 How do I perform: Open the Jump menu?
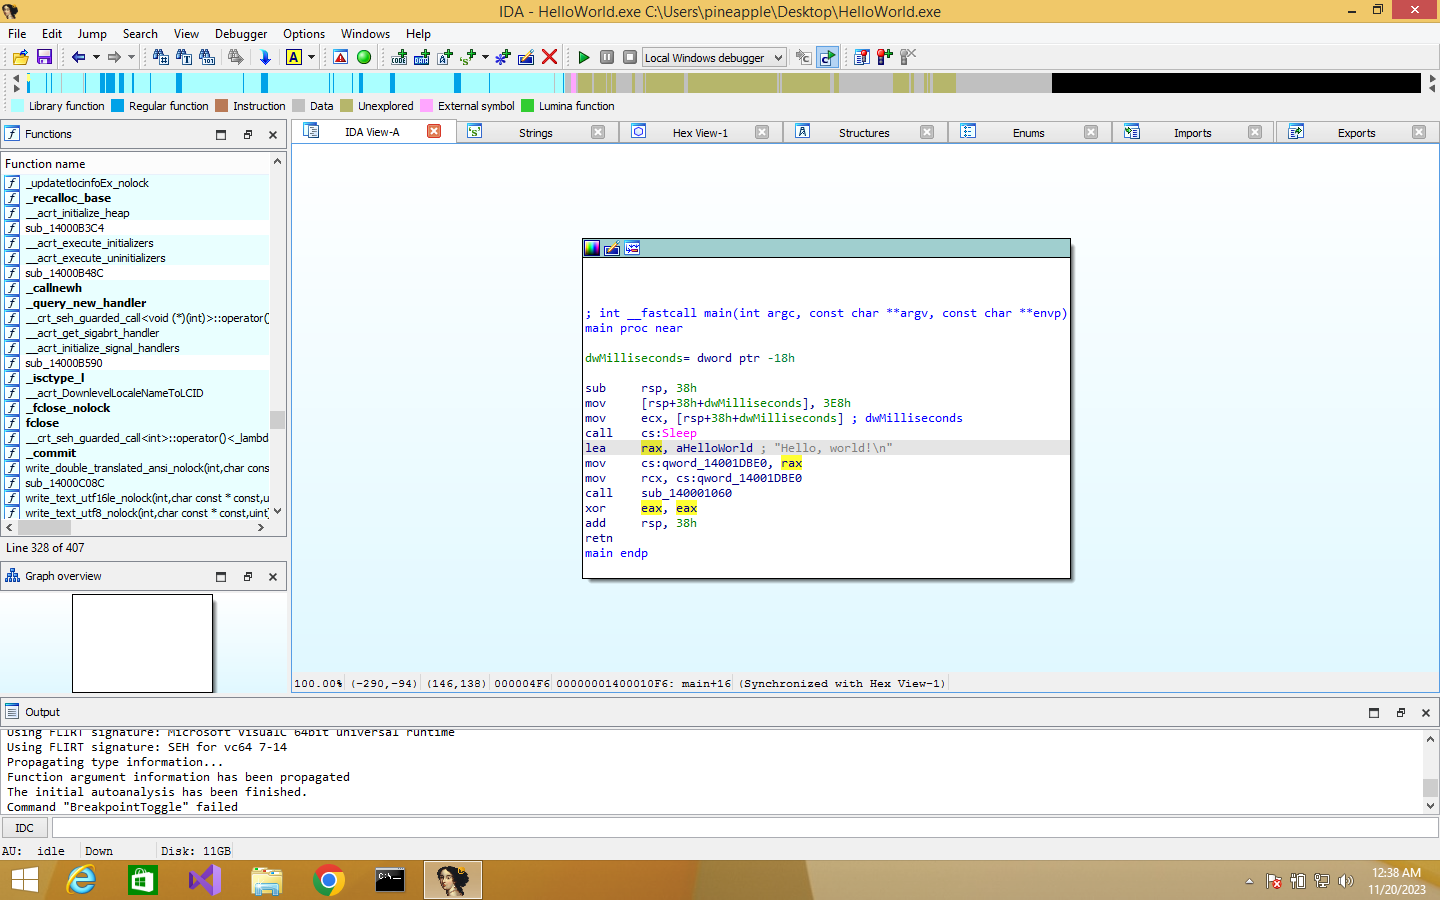tap(92, 34)
